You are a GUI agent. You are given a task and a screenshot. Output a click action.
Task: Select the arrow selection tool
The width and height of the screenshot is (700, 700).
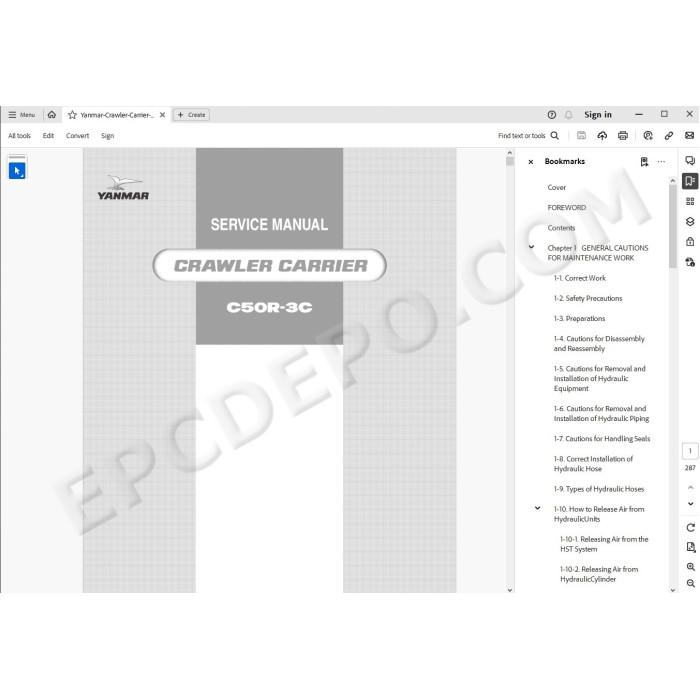[x=17, y=171]
